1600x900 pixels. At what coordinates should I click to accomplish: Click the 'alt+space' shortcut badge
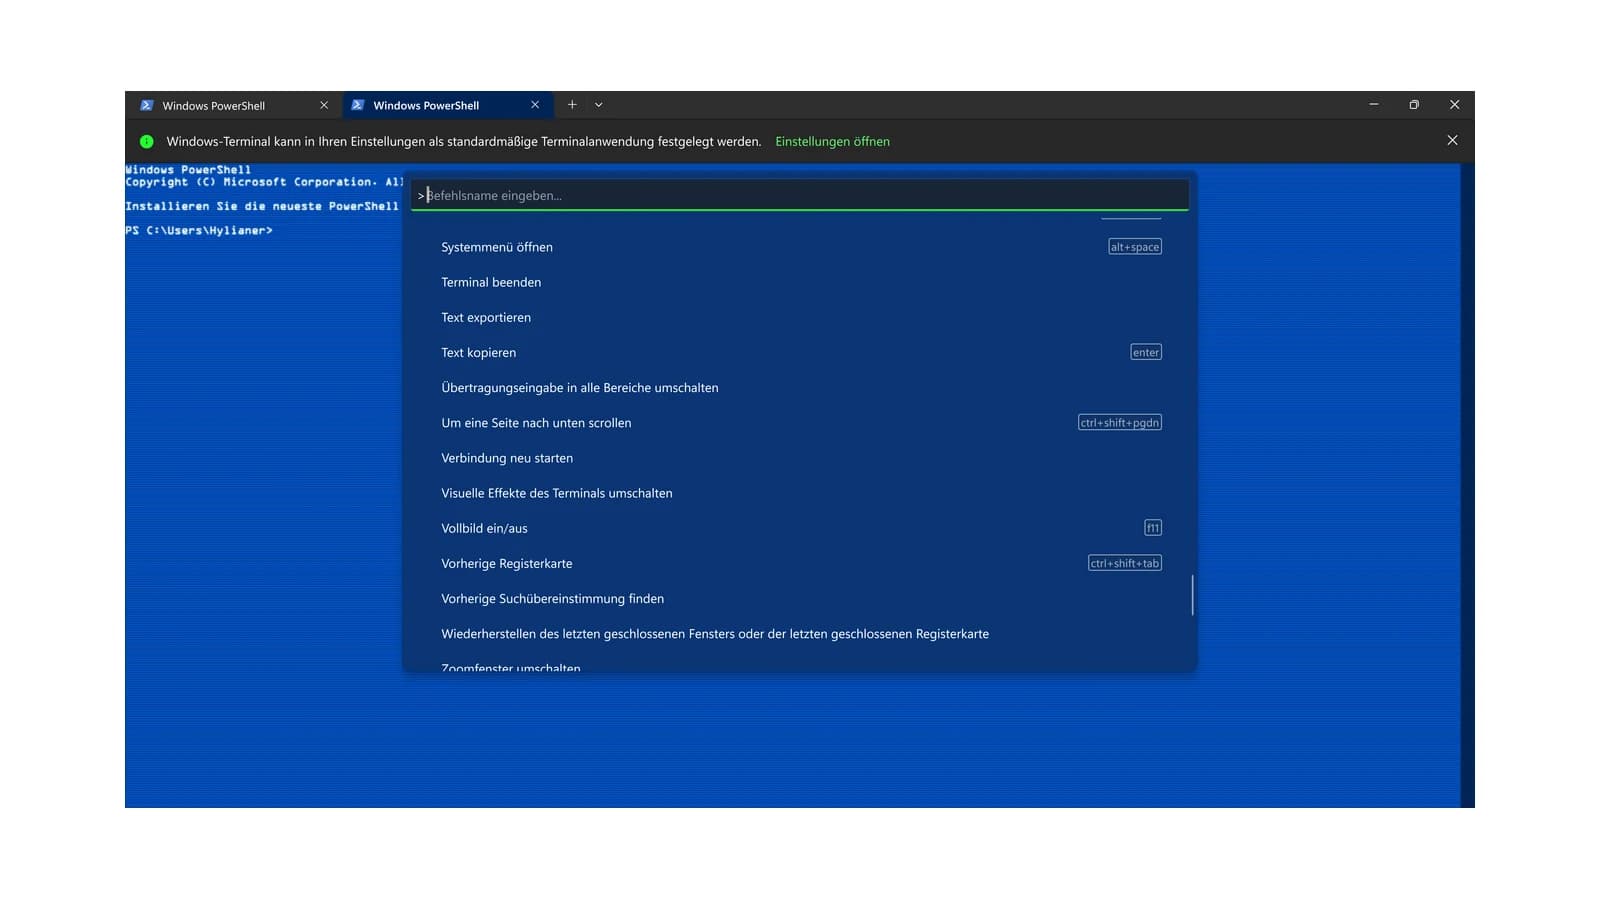(1135, 247)
